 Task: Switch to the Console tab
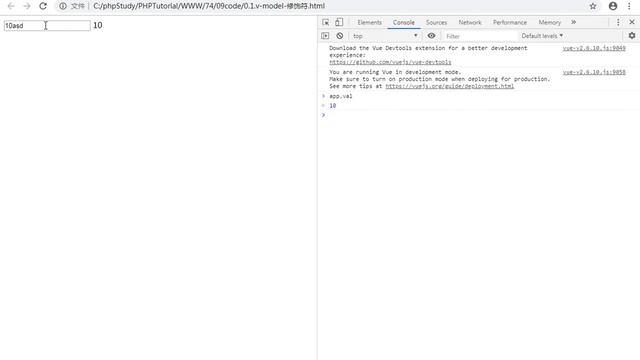tap(404, 22)
